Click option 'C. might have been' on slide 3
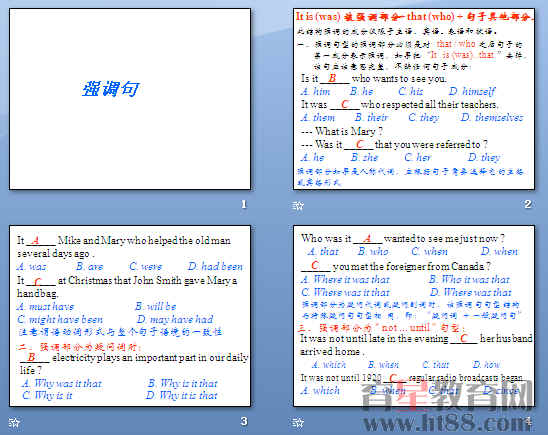This screenshot has width=548, height=435. pos(60,319)
